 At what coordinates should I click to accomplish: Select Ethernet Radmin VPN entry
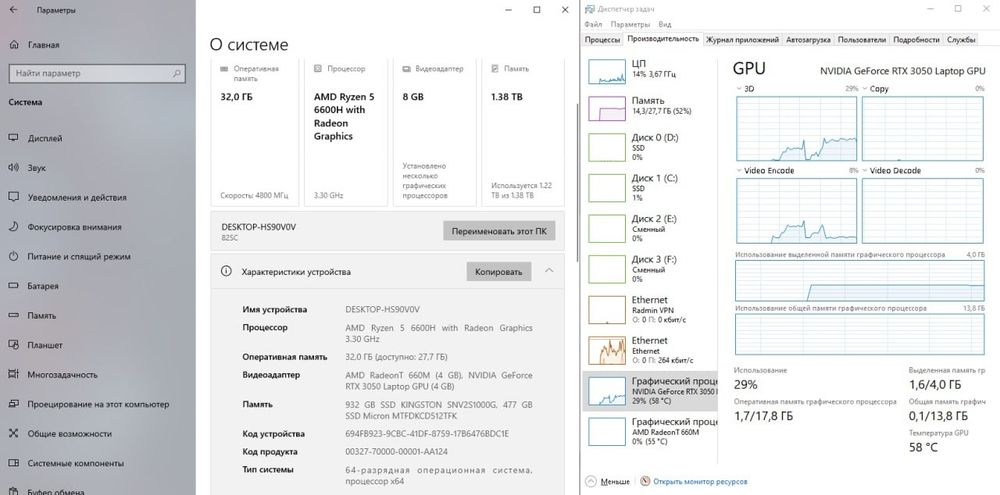point(649,309)
